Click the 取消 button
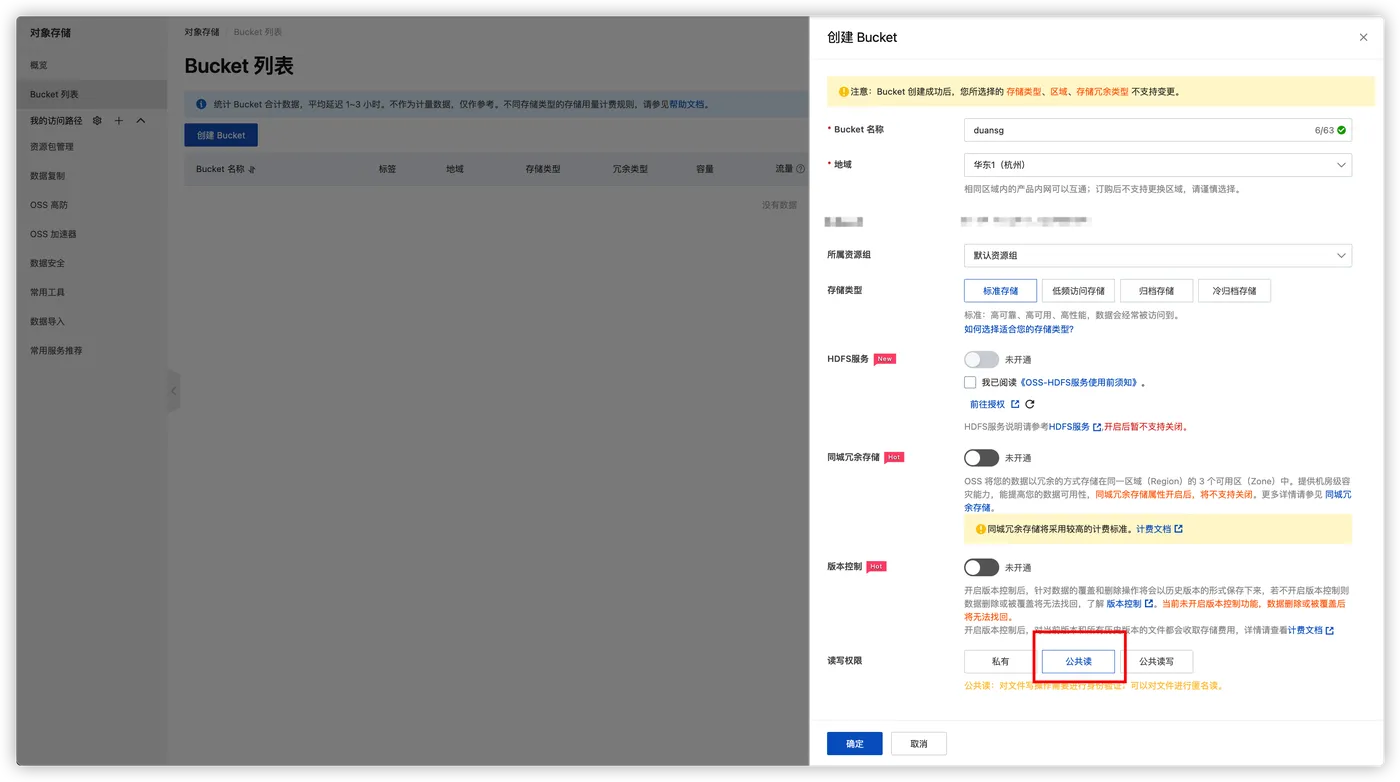This screenshot has width=1400, height=782. pyautogui.click(x=919, y=744)
